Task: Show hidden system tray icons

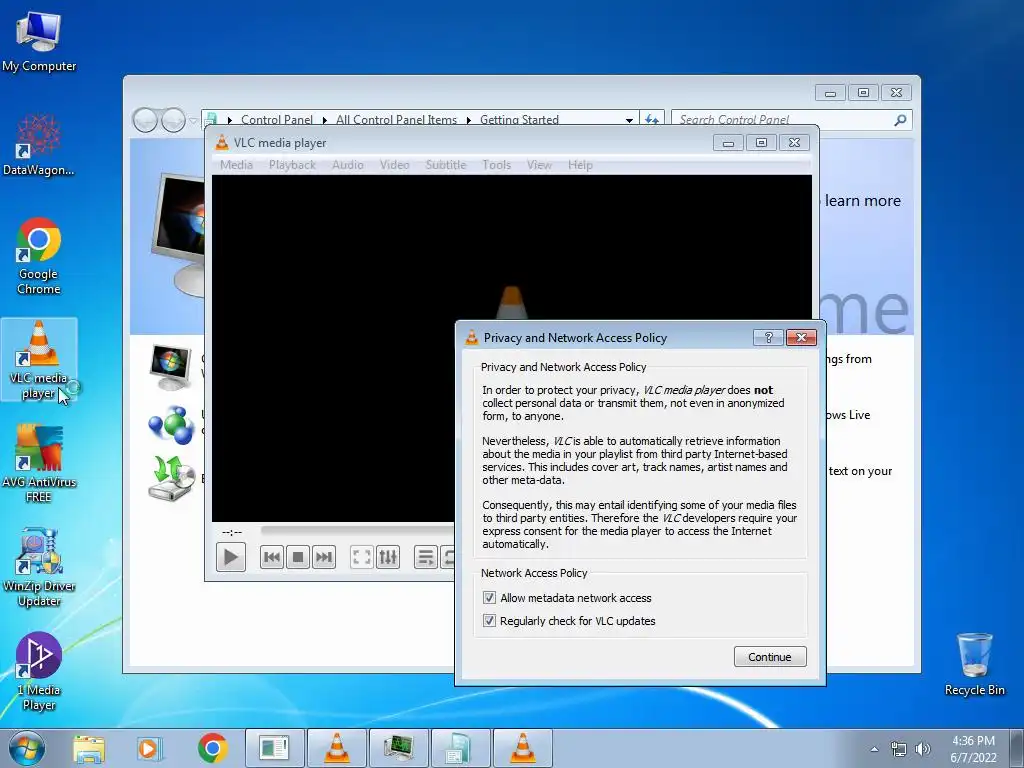Action: (x=874, y=749)
